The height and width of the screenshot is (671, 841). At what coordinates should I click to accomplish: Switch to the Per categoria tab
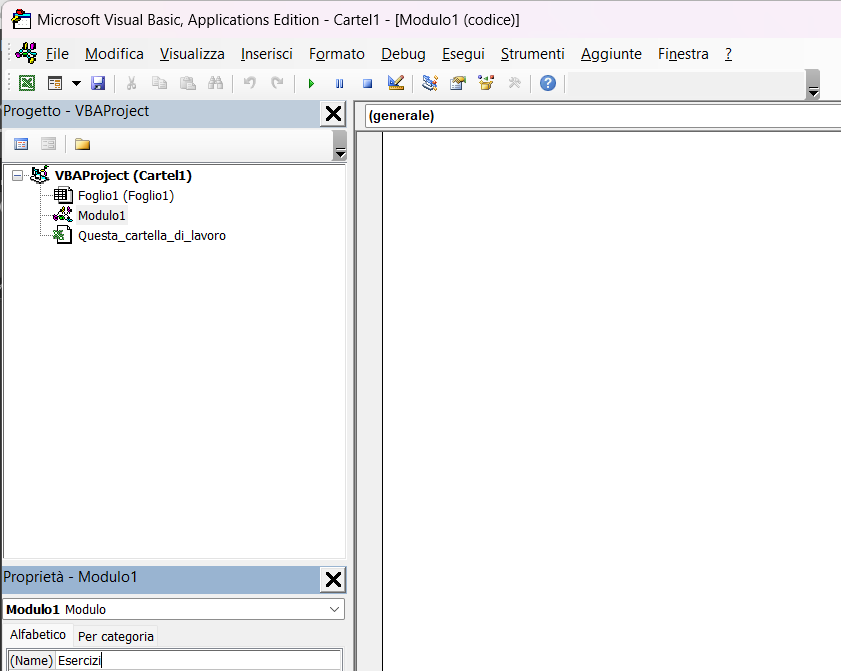[115, 636]
